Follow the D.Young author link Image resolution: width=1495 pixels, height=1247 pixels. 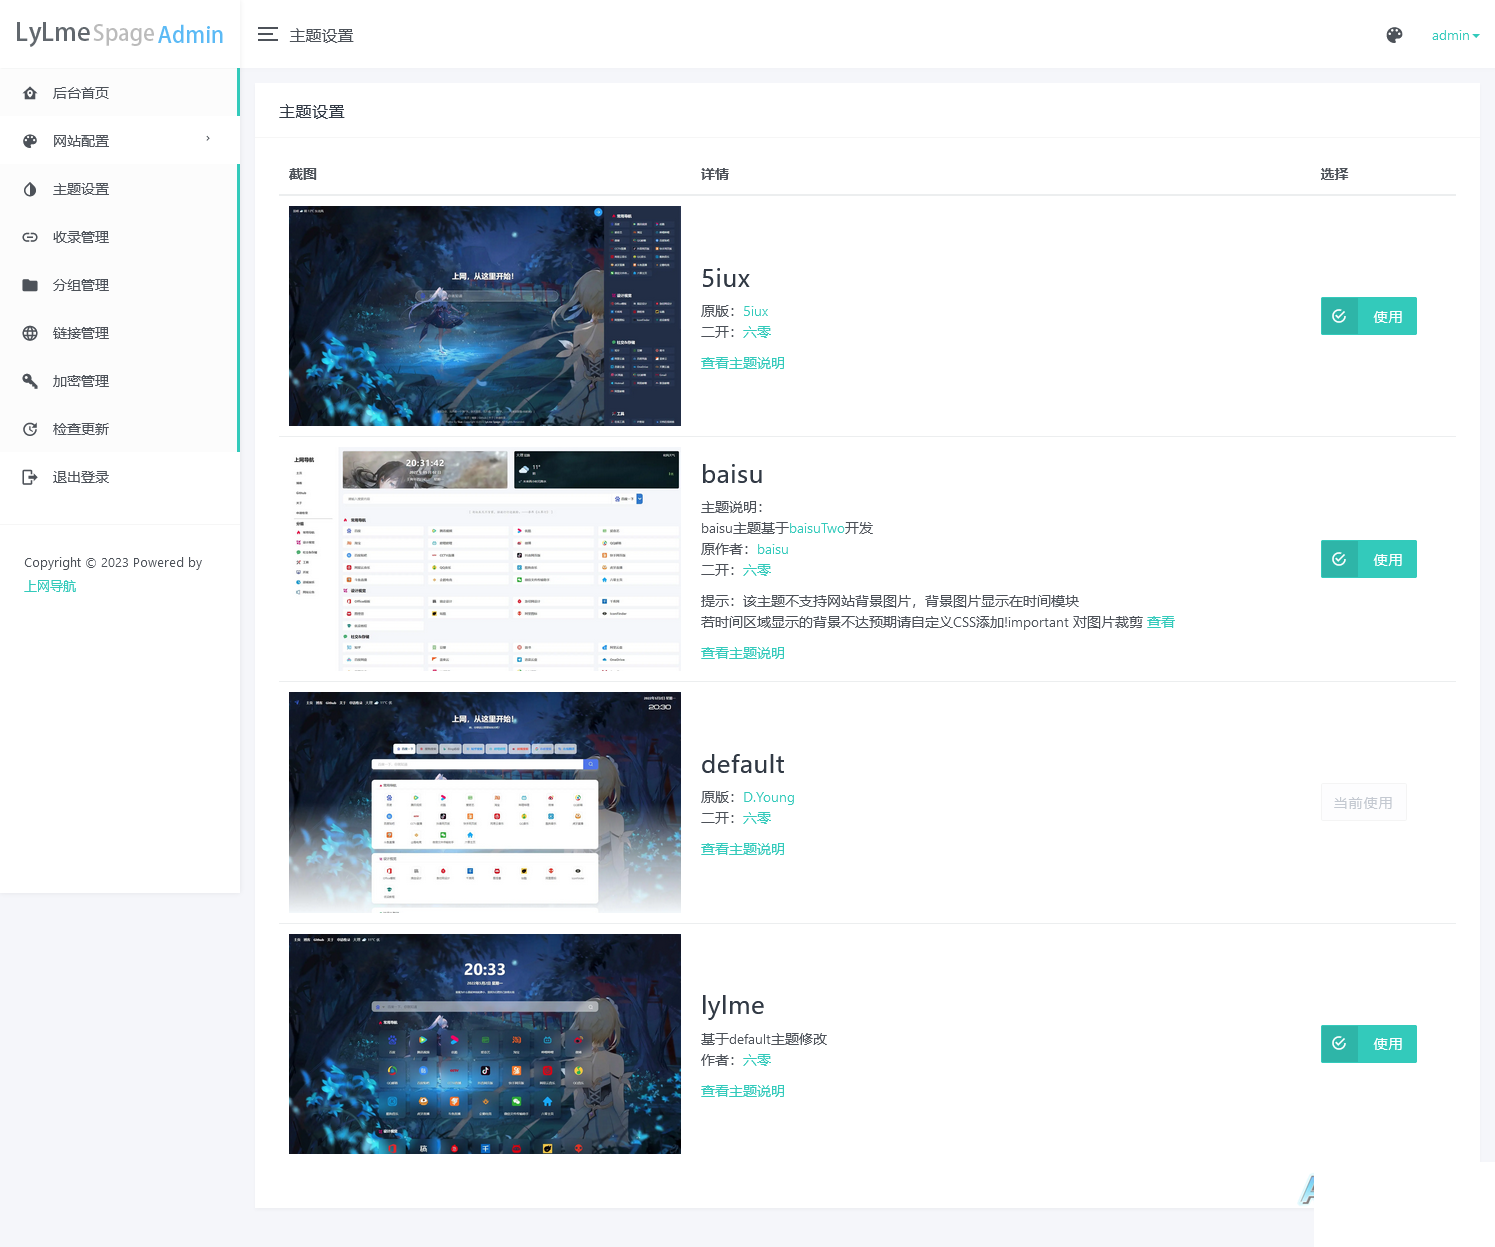tap(768, 797)
